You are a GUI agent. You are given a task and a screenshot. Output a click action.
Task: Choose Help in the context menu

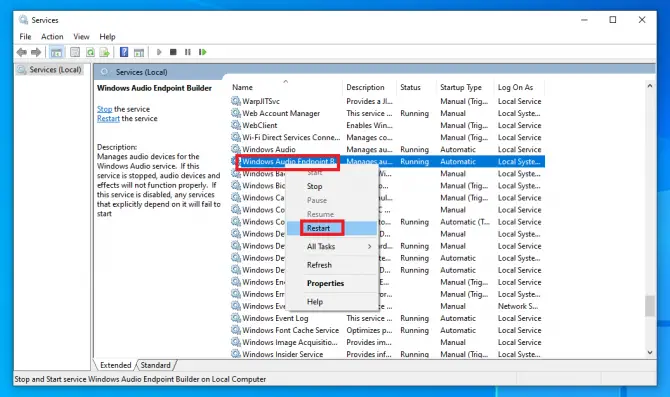[x=332, y=302]
